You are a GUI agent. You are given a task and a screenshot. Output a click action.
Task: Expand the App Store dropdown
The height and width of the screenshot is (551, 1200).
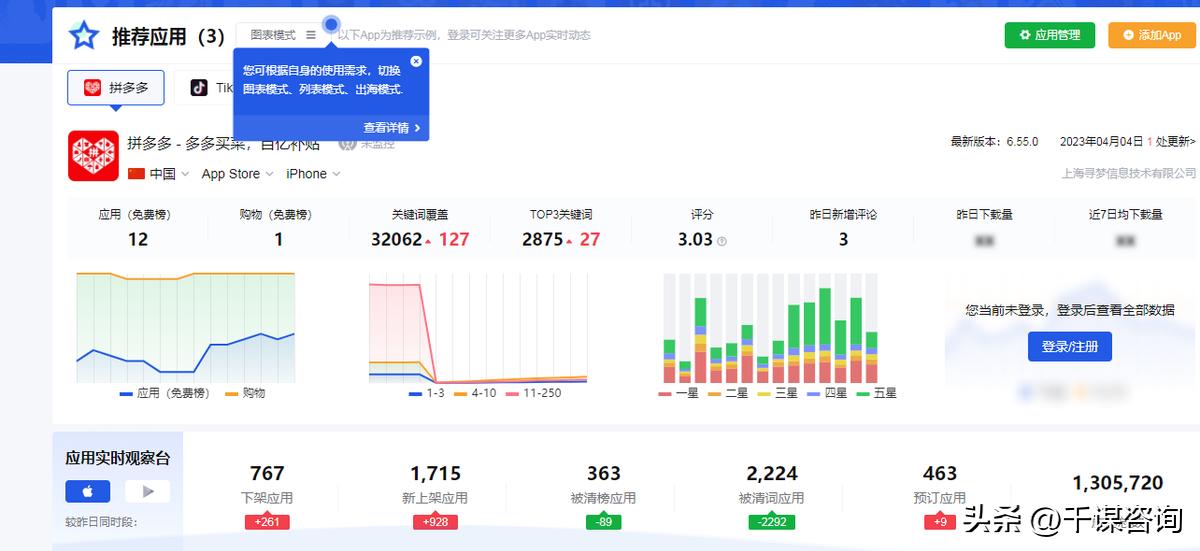coord(238,174)
